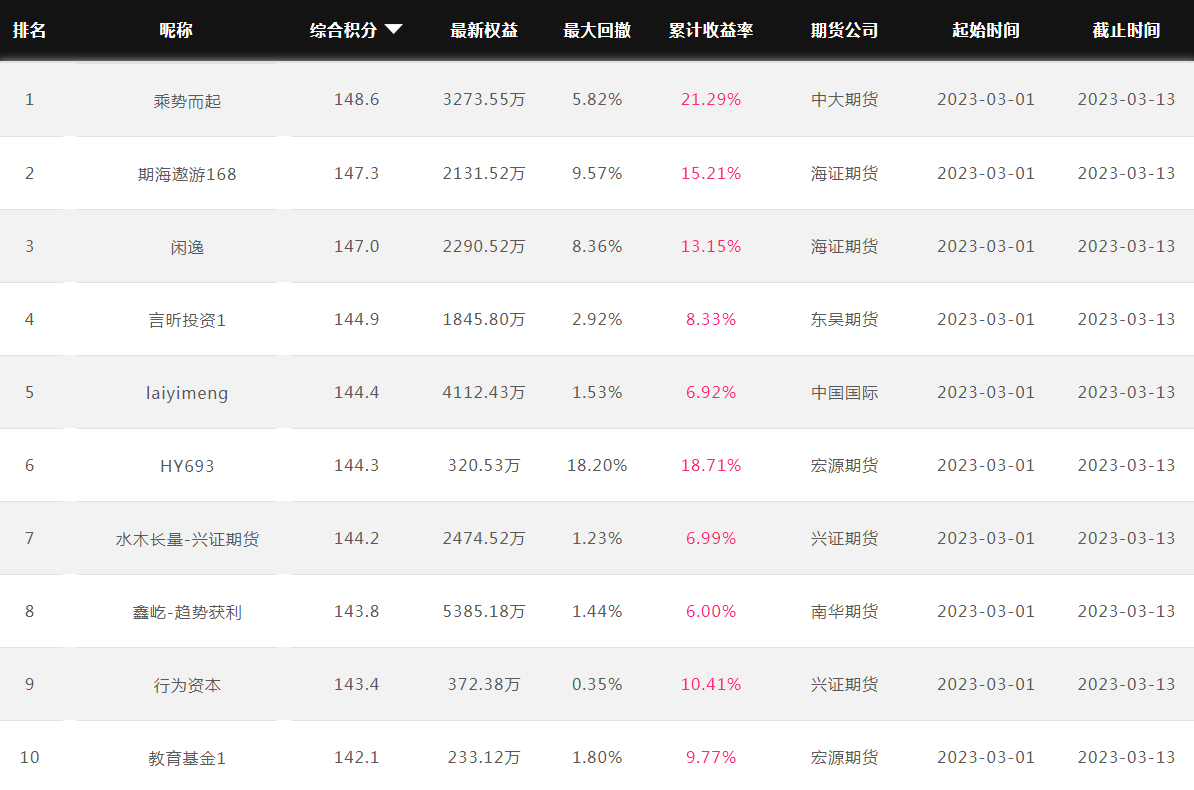Select cumulative return 15.21%
The image size is (1194, 790).
pyautogui.click(x=711, y=174)
